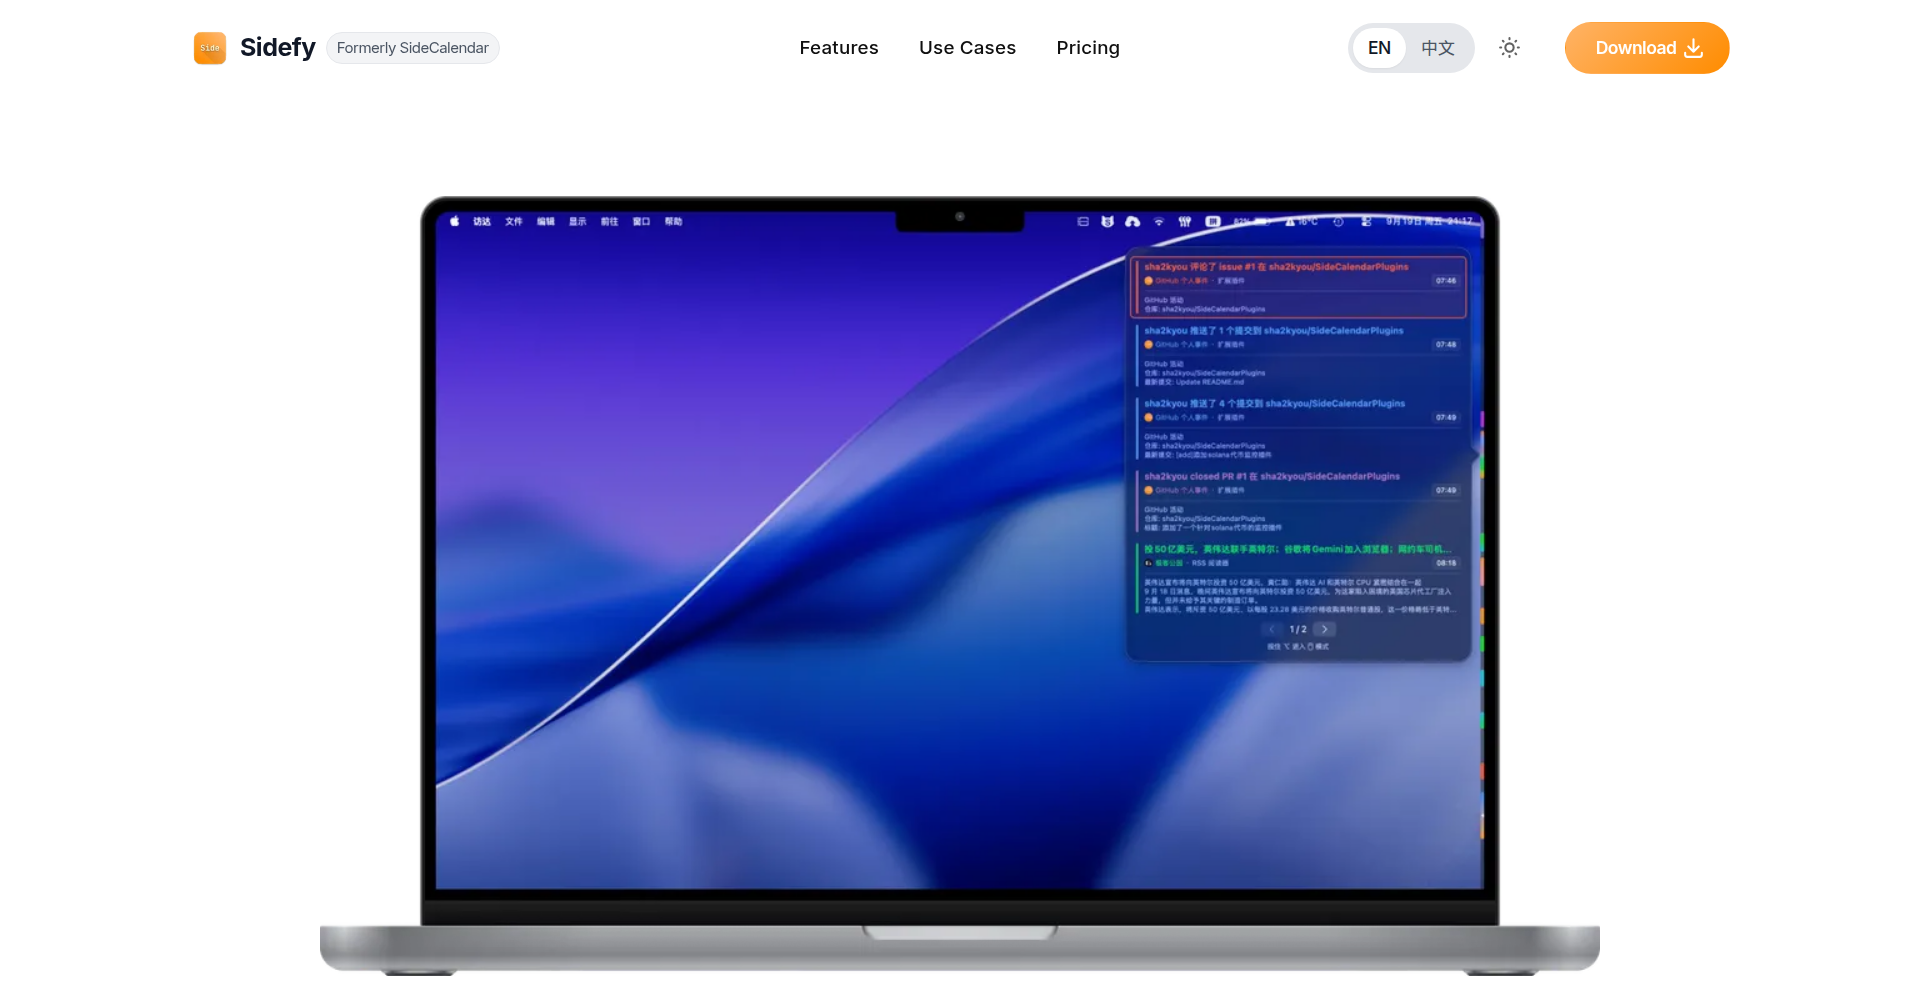Go to the Use Cases section
The width and height of the screenshot is (1920, 993).
[967, 48]
